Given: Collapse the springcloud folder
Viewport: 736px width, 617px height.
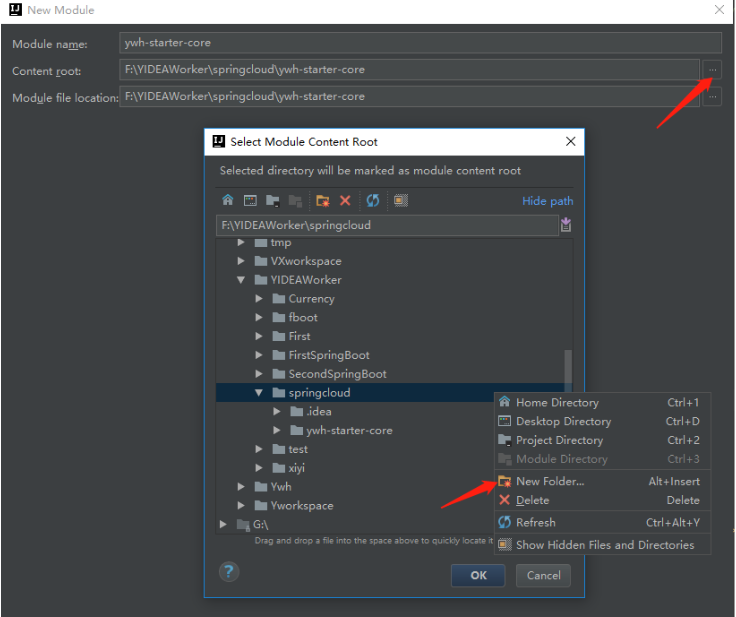Looking at the screenshot, I should click(x=259, y=393).
